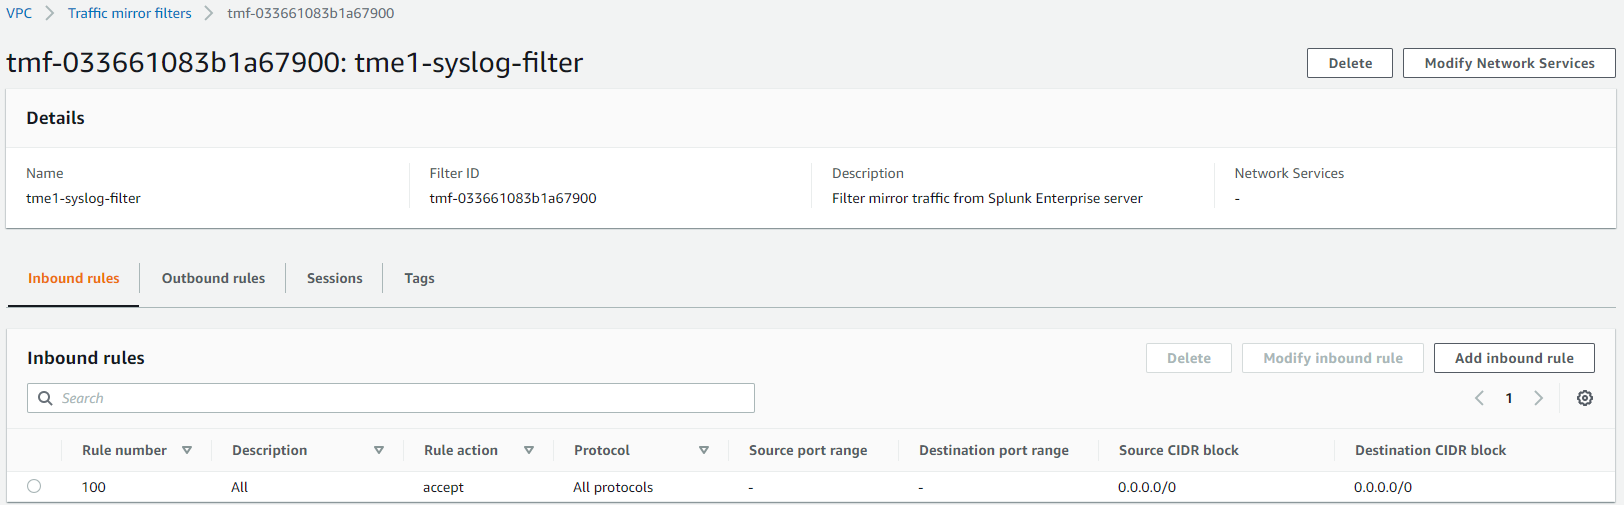Click Add inbound rule button

(x=1514, y=358)
